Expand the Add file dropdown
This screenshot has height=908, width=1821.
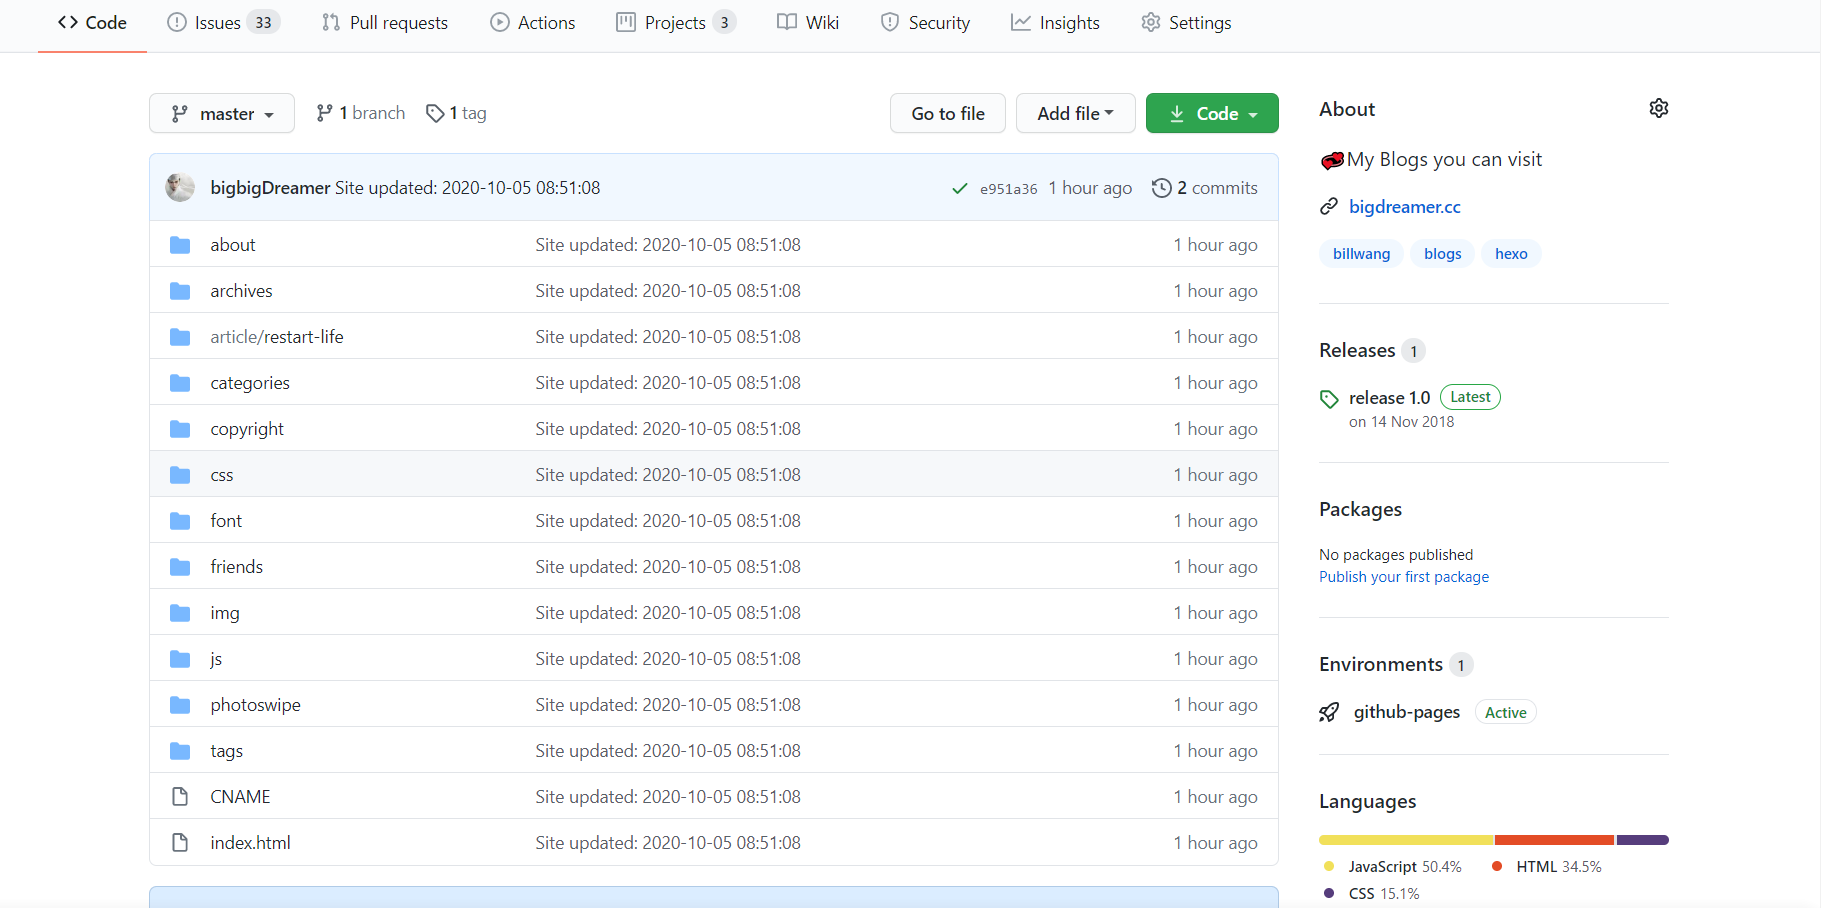coord(1075,113)
